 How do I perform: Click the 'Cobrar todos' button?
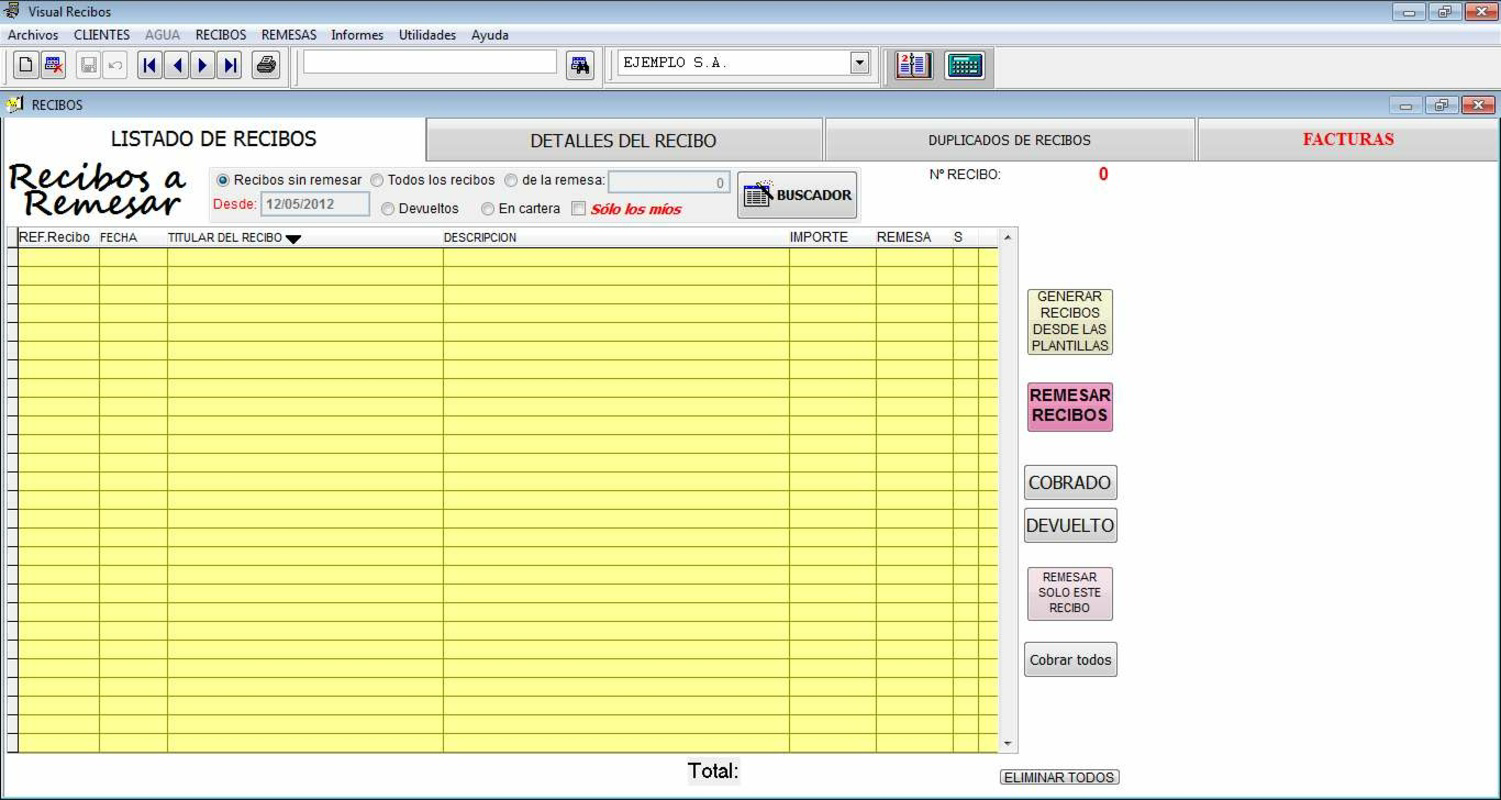pyautogui.click(x=1070, y=660)
